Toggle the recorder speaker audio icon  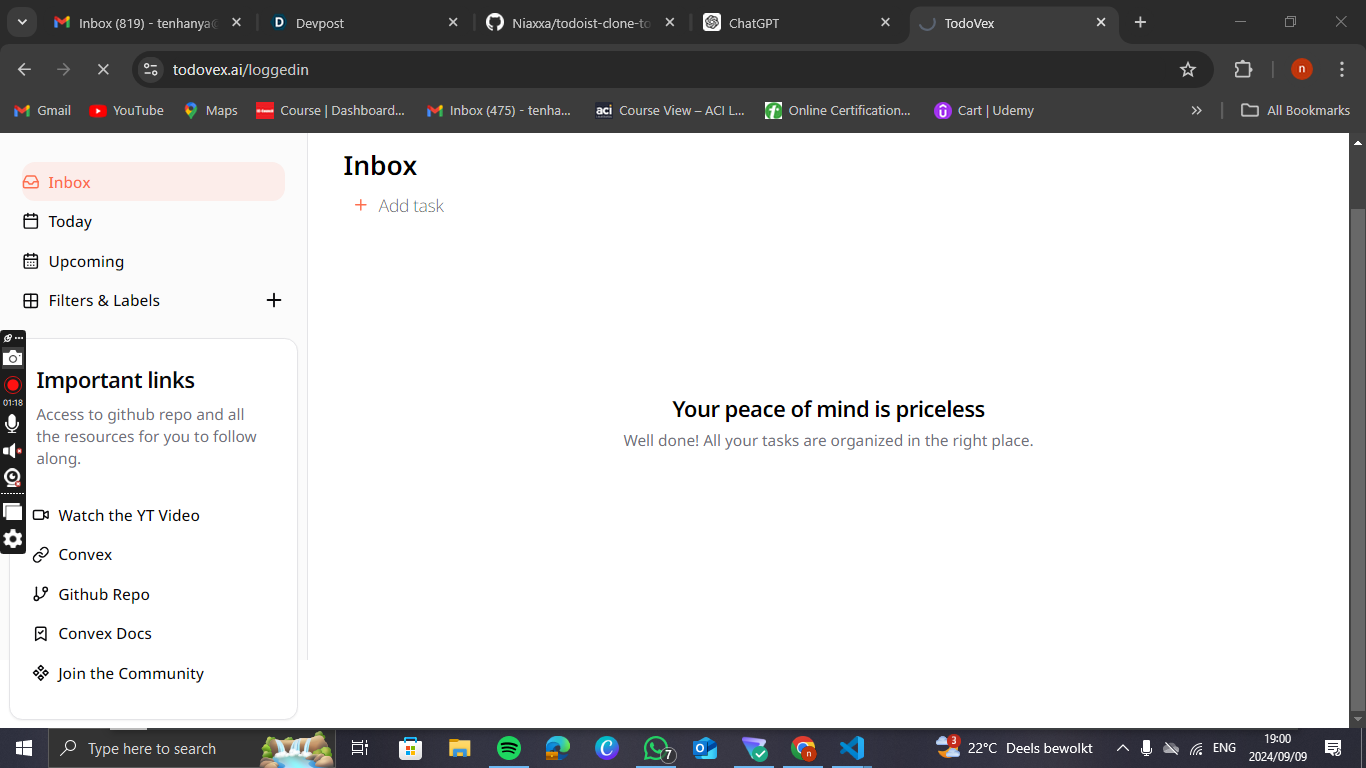click(x=12, y=451)
